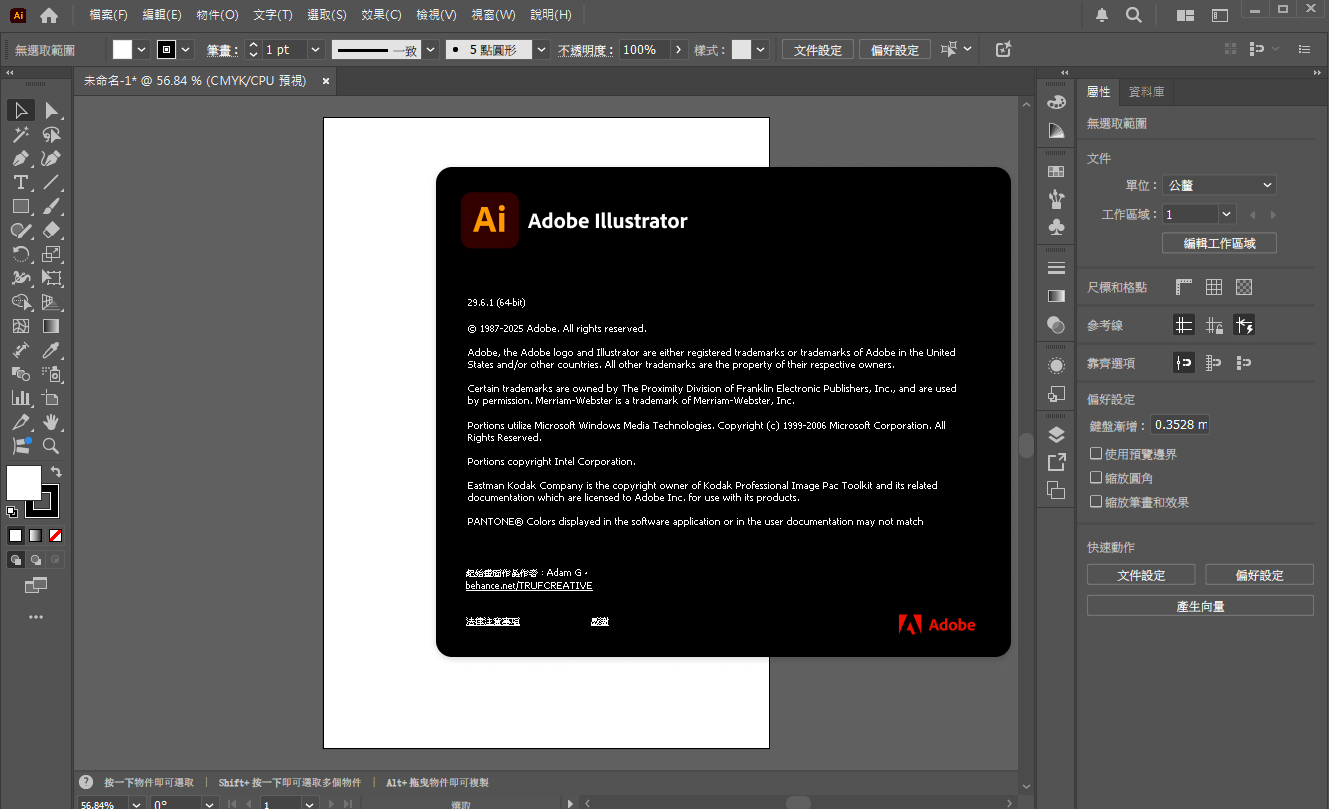Select the Selection tool (black arrow)
The image size is (1329, 809).
20,110
